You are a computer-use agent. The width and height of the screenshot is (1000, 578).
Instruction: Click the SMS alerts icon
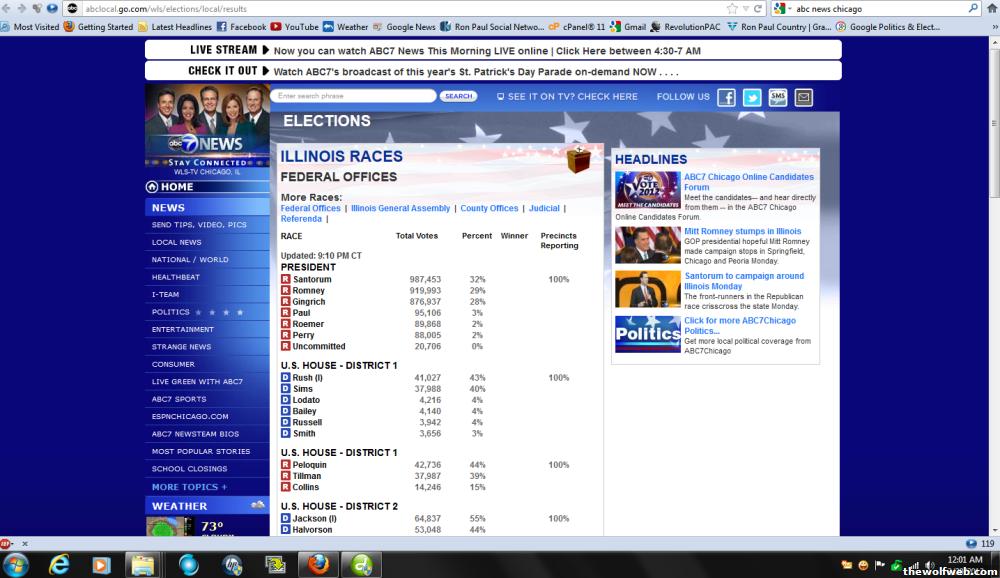pos(778,97)
